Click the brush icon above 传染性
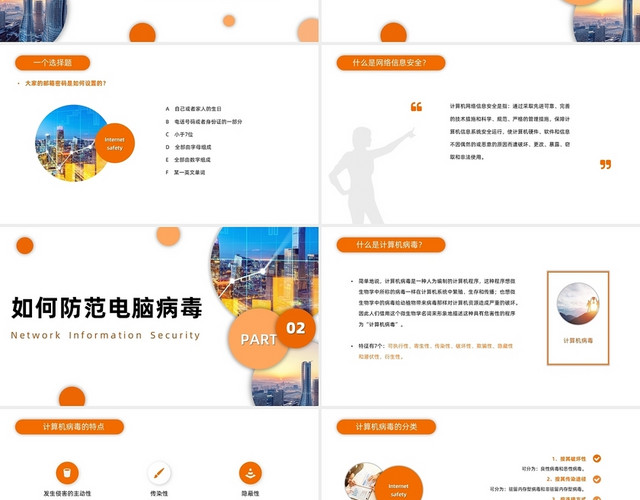This screenshot has width=640, height=500. tap(159, 473)
